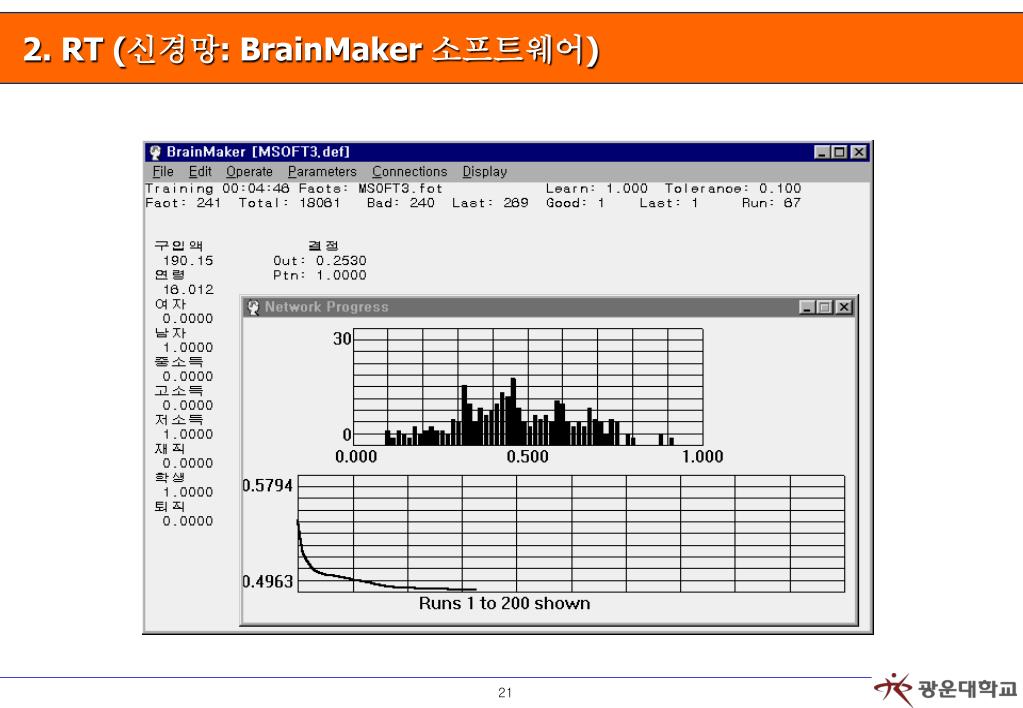Click the Network Progress window icon

pos(254,307)
